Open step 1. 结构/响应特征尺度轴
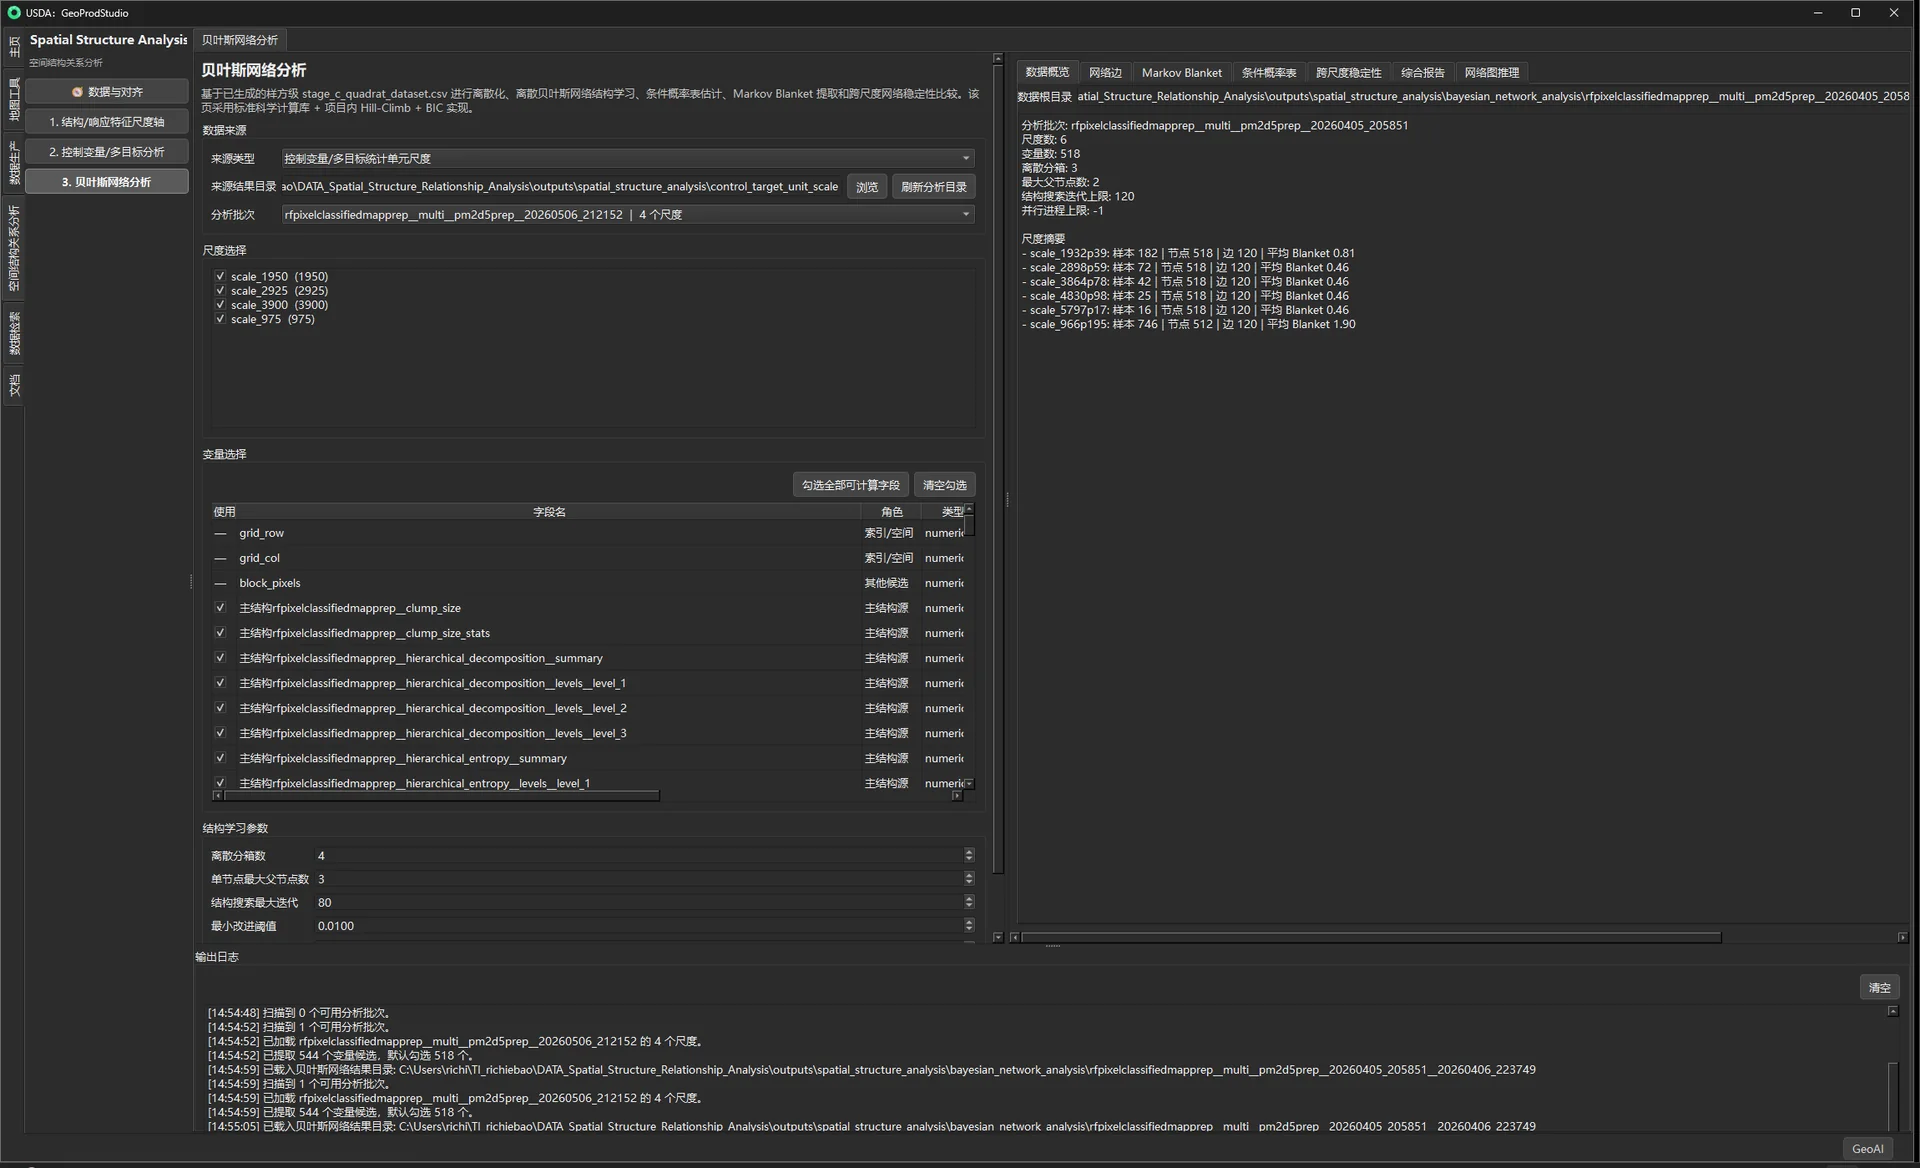 click(107, 122)
